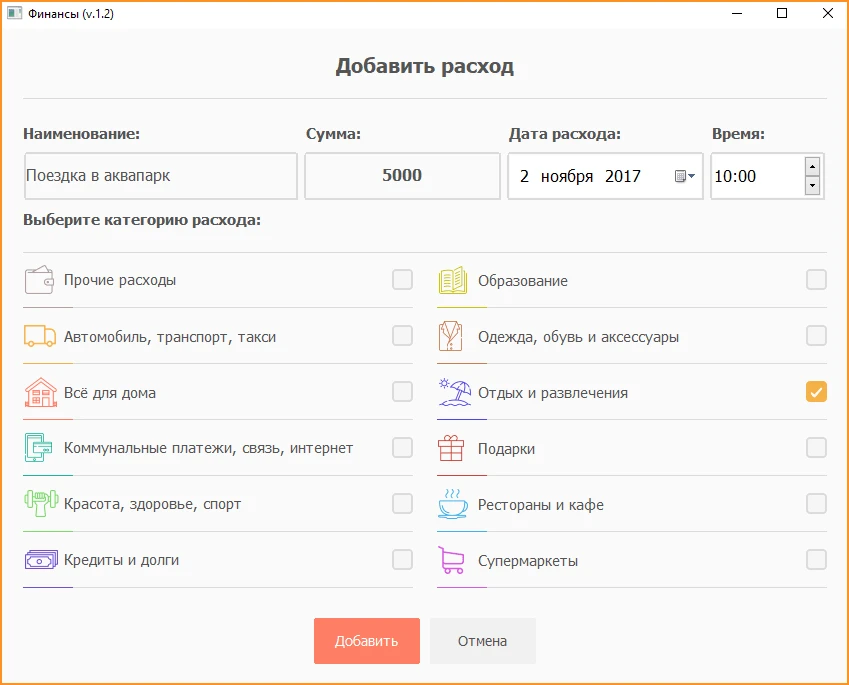
Task: Select the wallet icon for Прочие расходы
Action: (x=39, y=280)
